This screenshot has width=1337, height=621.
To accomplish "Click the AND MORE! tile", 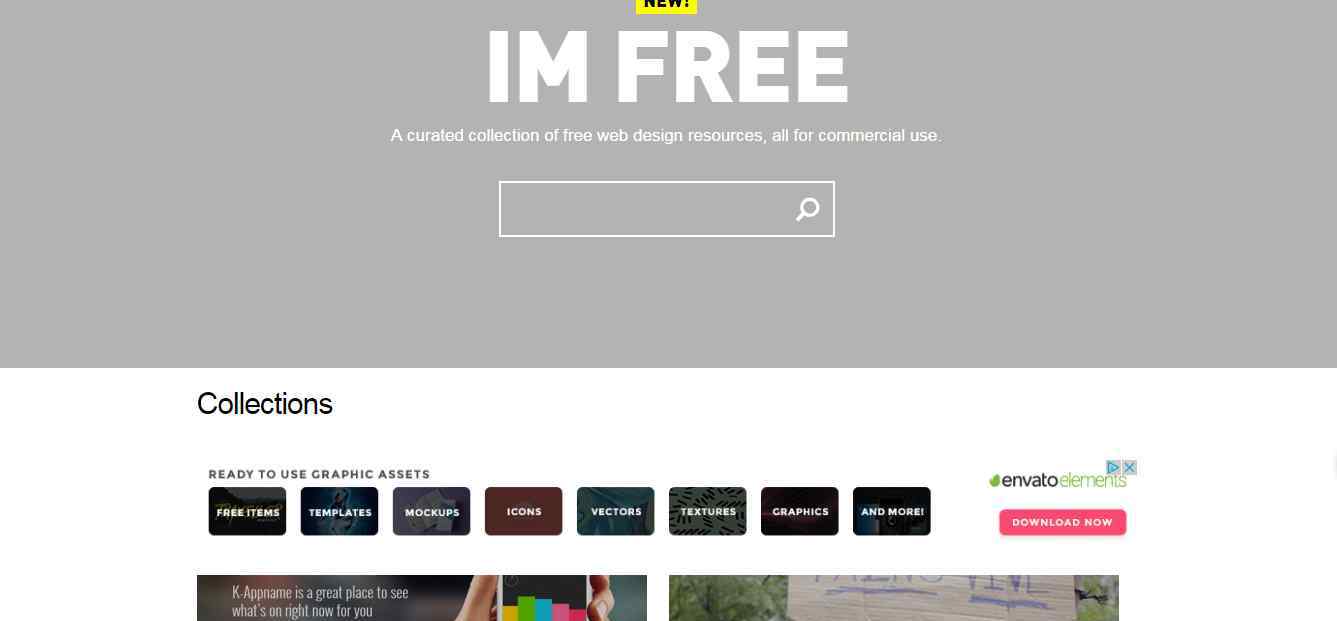I will (891, 511).
